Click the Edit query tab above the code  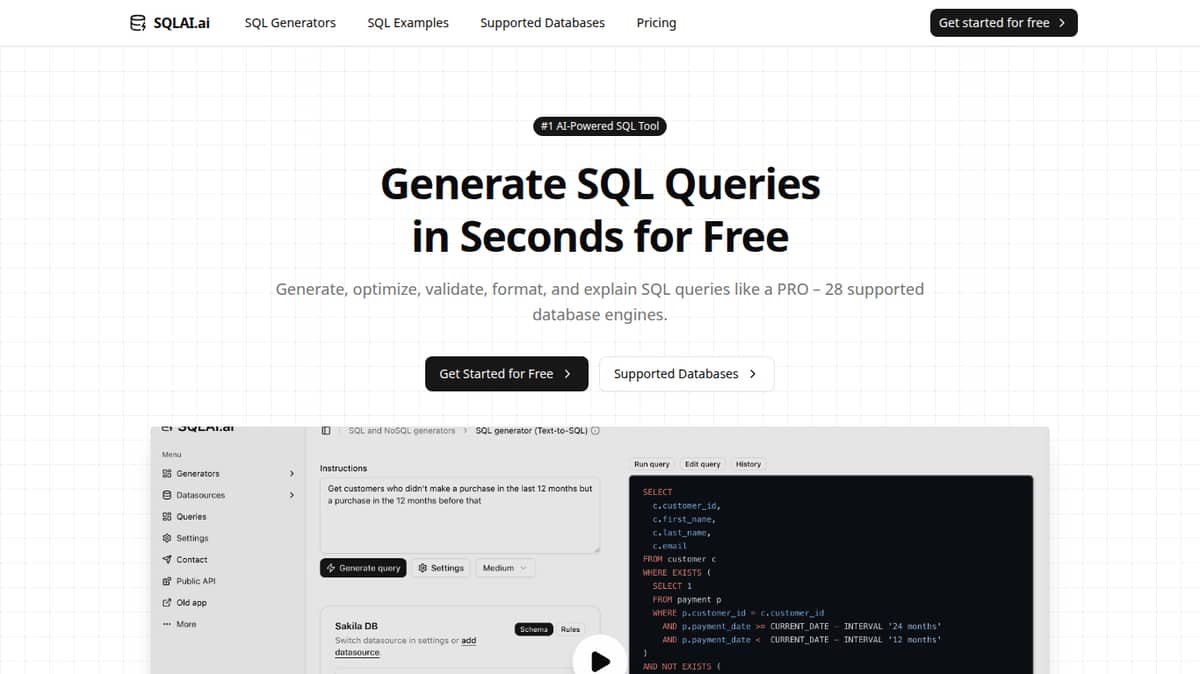point(703,464)
